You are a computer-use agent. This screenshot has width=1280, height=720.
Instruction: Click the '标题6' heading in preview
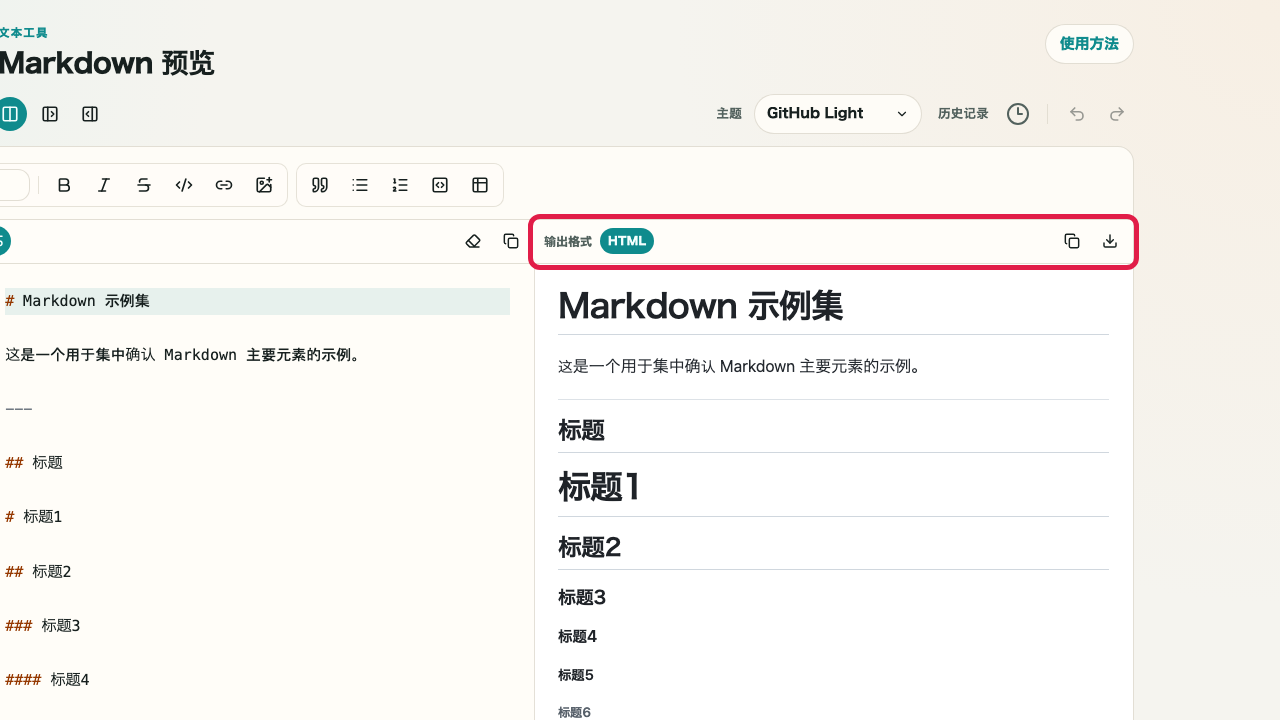pos(574,712)
